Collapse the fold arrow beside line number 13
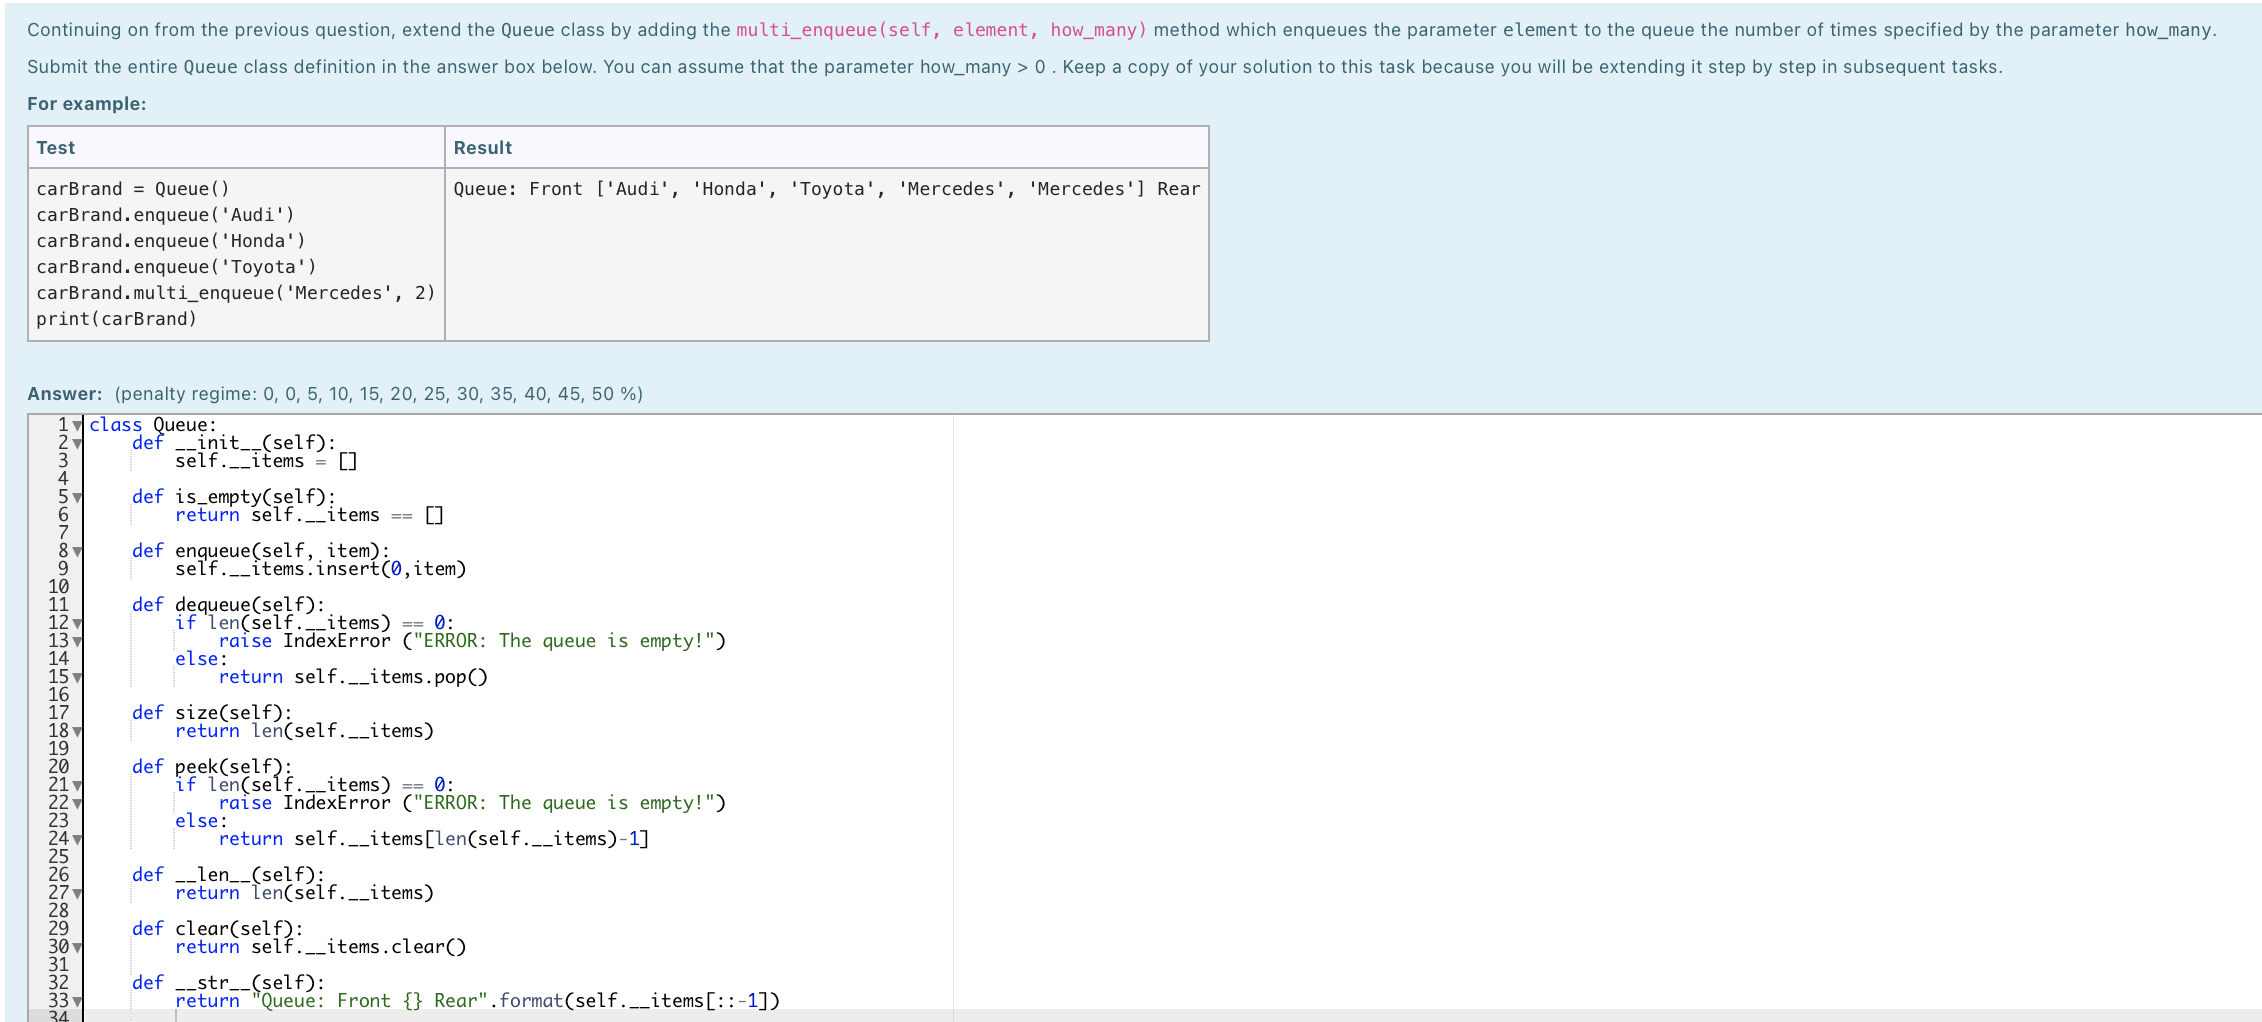This screenshot has width=2262, height=1022. pyautogui.click(x=77, y=642)
